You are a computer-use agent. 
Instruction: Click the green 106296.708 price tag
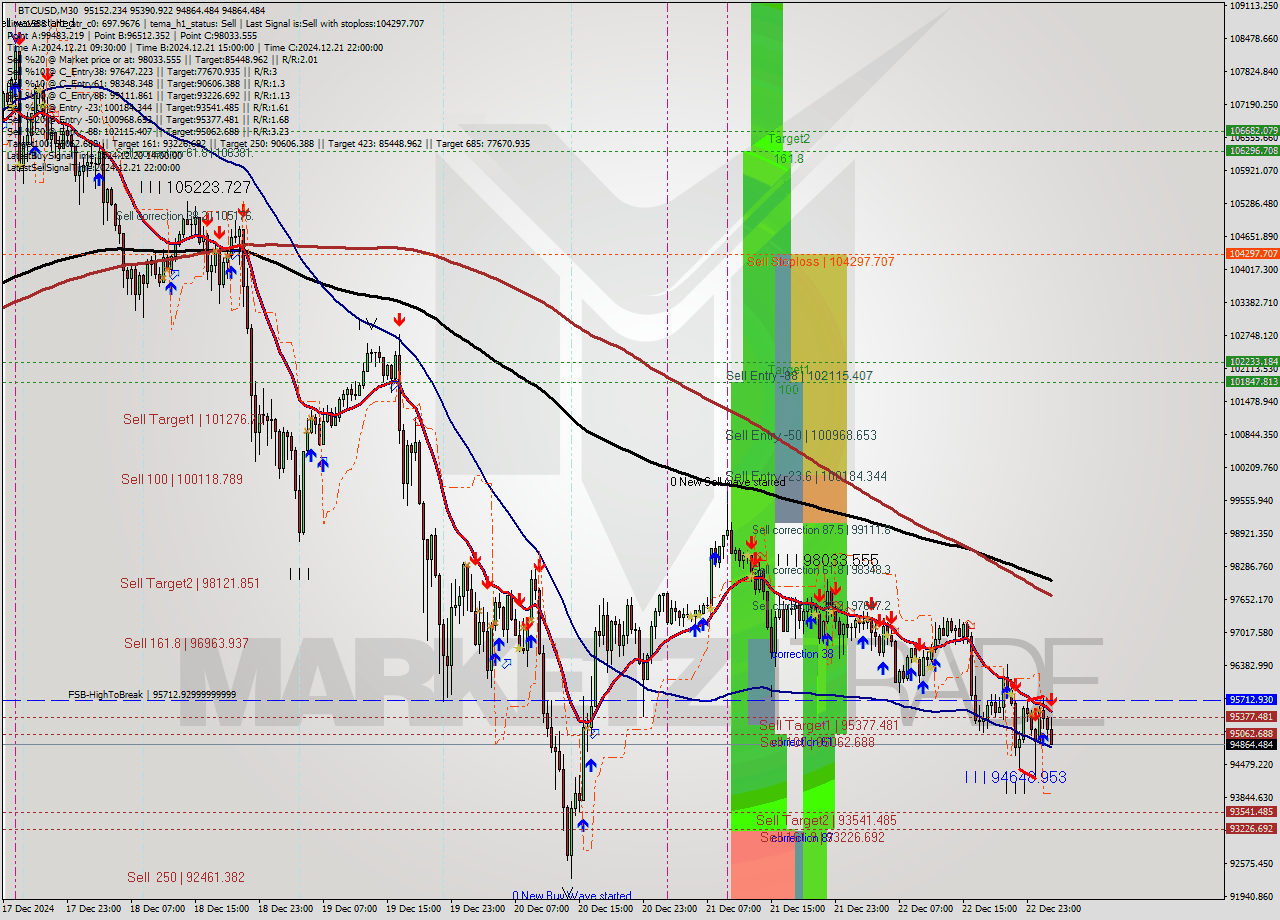click(x=1252, y=151)
